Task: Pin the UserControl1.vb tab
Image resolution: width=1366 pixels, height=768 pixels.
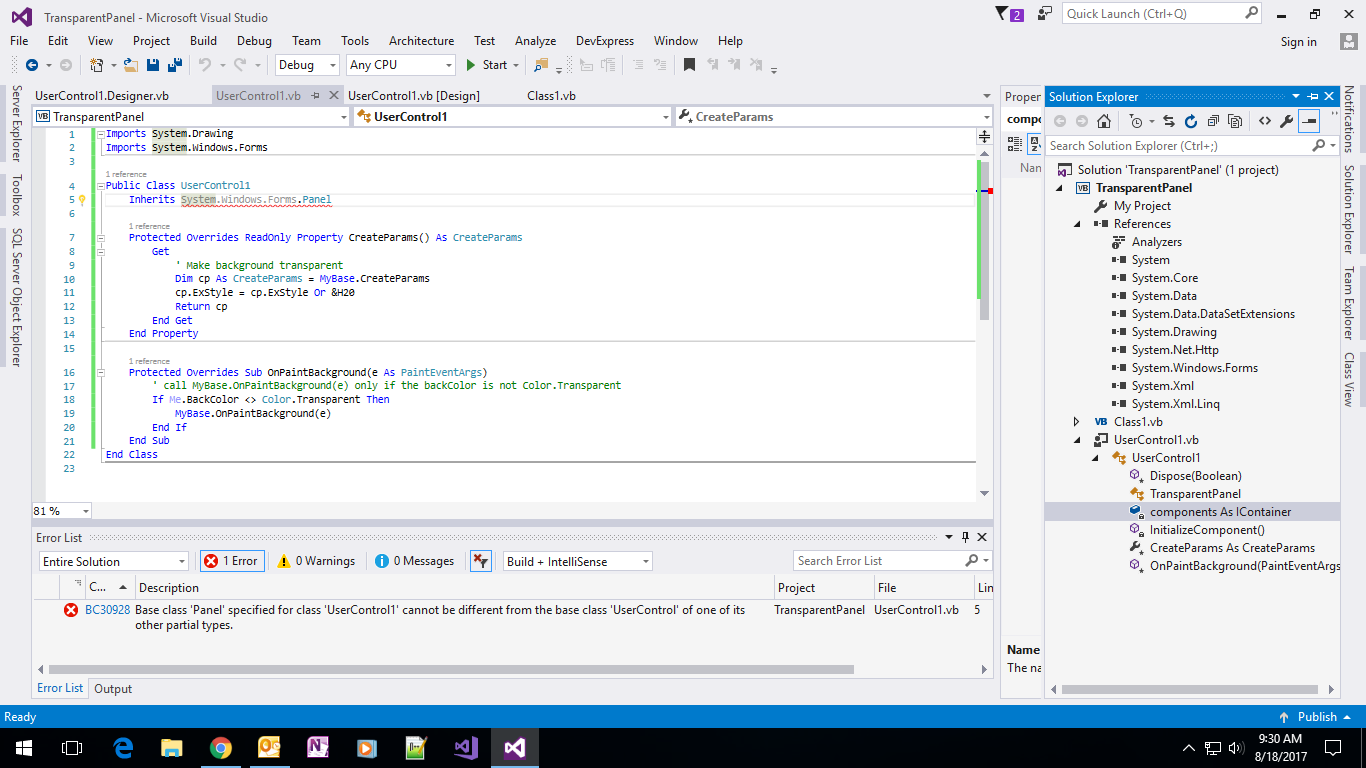Action: [x=315, y=96]
